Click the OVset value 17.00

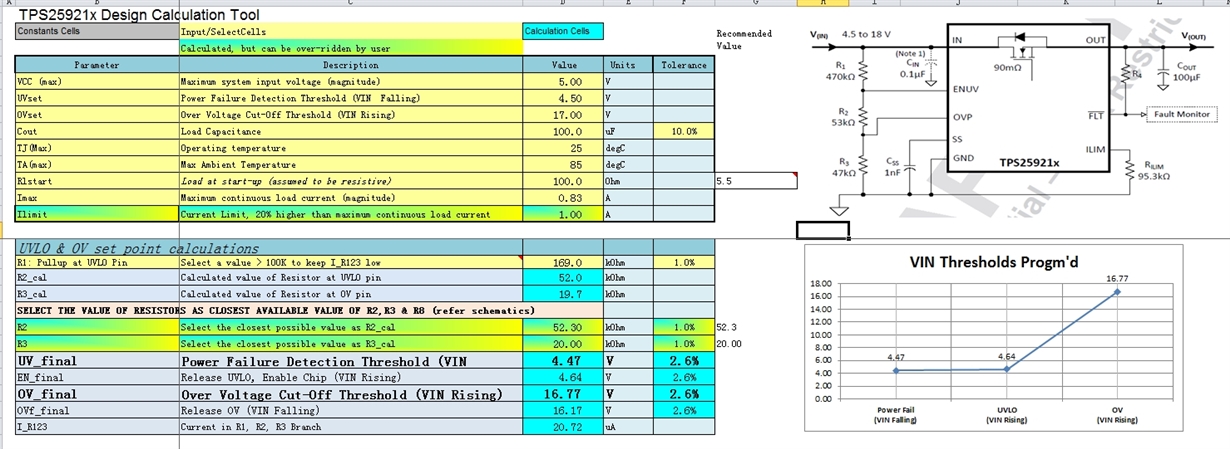[x=563, y=115]
